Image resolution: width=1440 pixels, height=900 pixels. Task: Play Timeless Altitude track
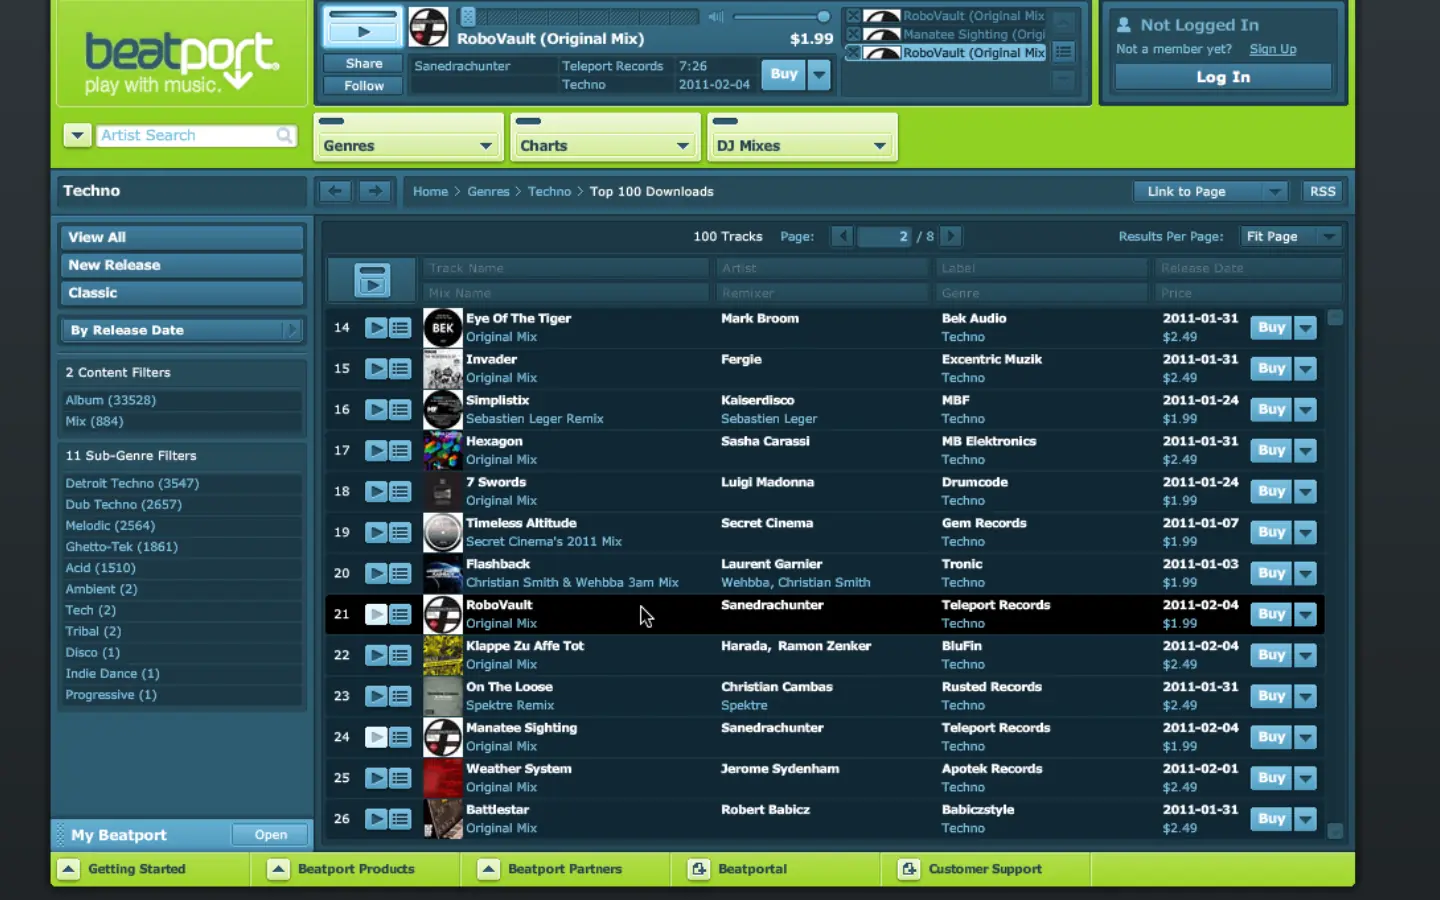click(x=376, y=533)
